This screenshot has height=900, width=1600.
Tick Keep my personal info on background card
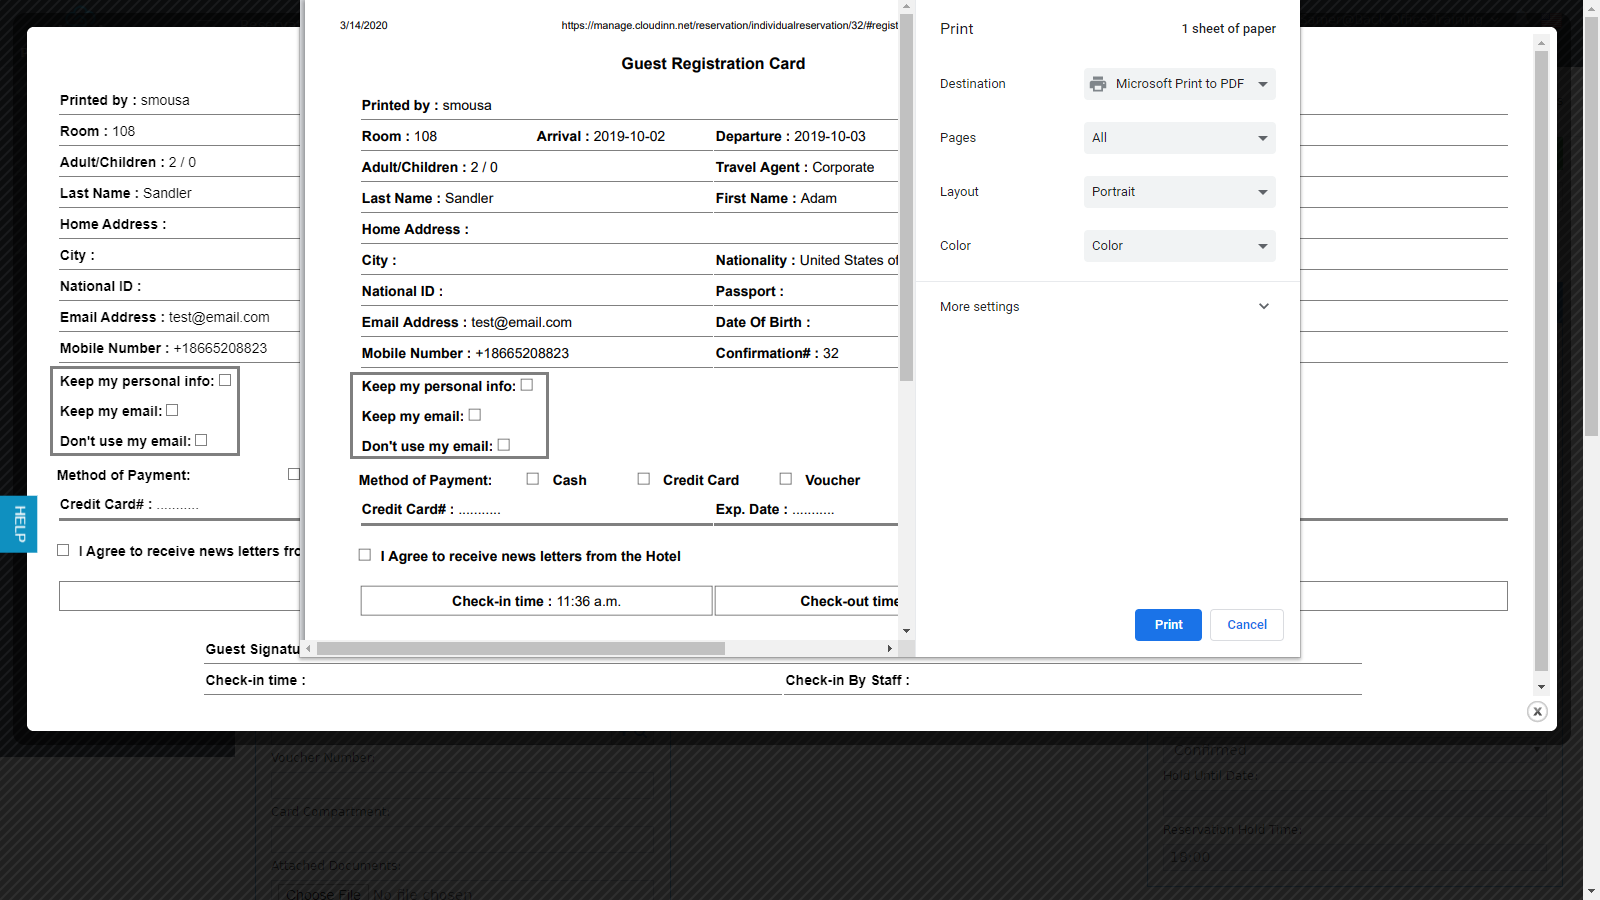[x=225, y=380]
